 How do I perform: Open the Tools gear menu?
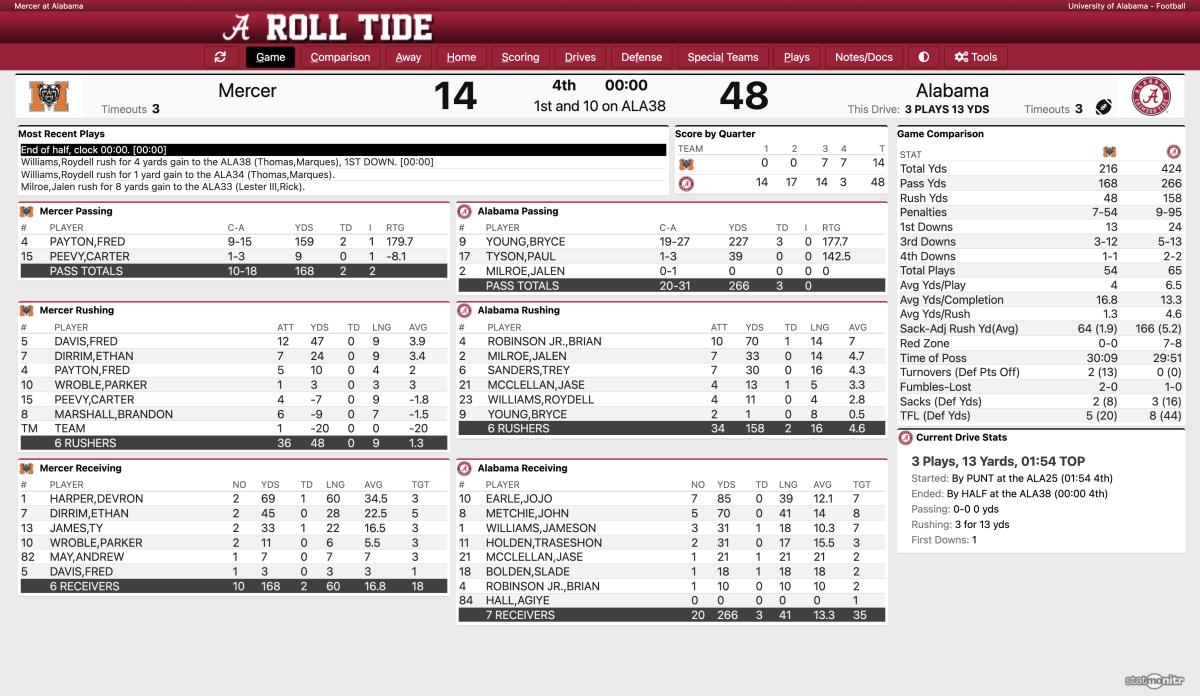976,57
